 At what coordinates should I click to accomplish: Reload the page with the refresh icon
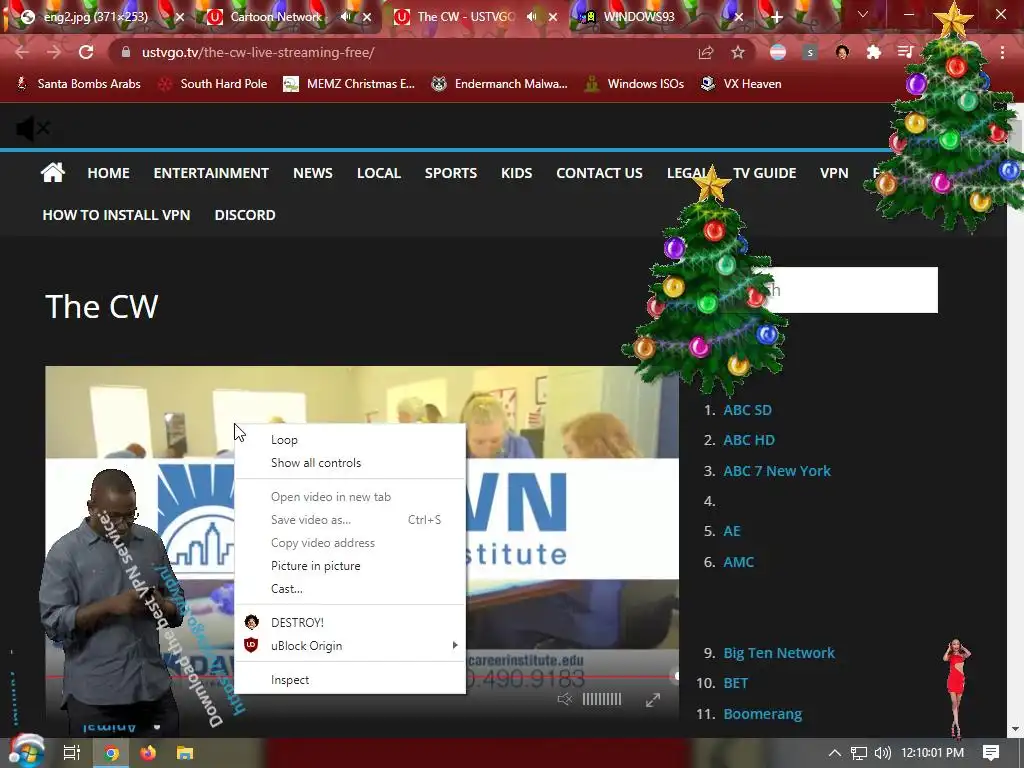pyautogui.click(x=86, y=52)
